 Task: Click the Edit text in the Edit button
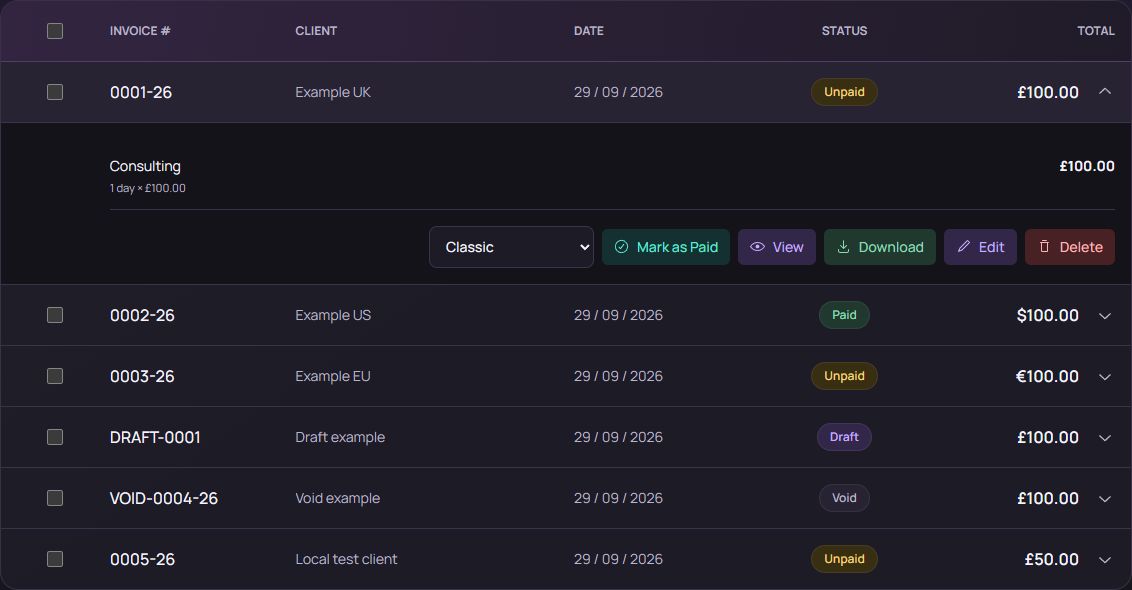click(x=991, y=247)
